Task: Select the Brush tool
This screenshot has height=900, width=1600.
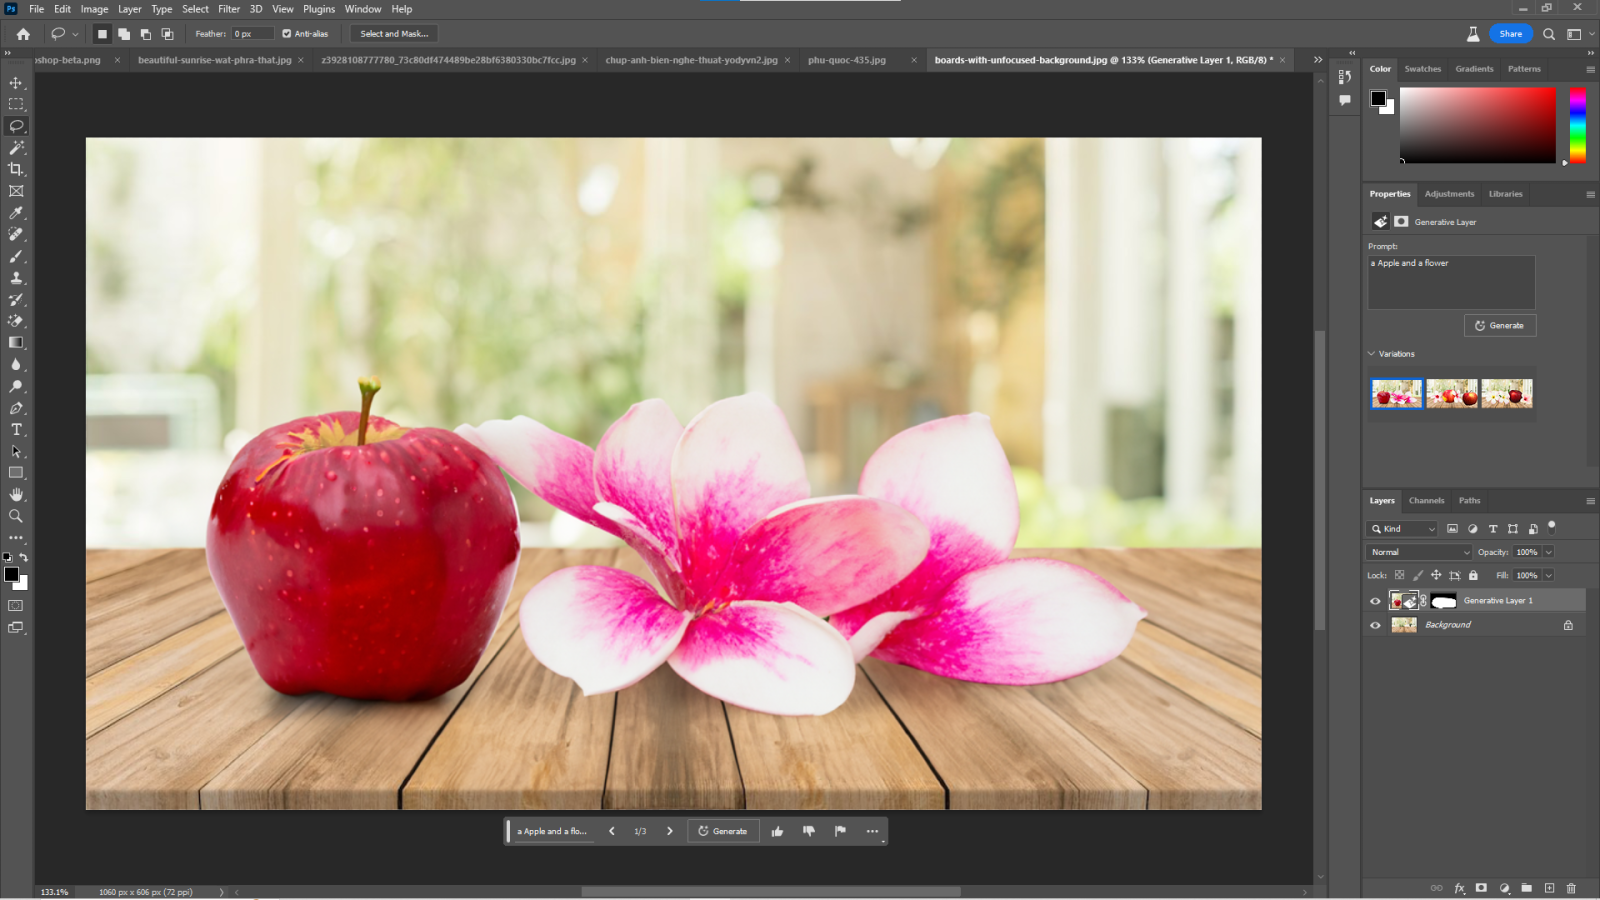Action: [16, 256]
